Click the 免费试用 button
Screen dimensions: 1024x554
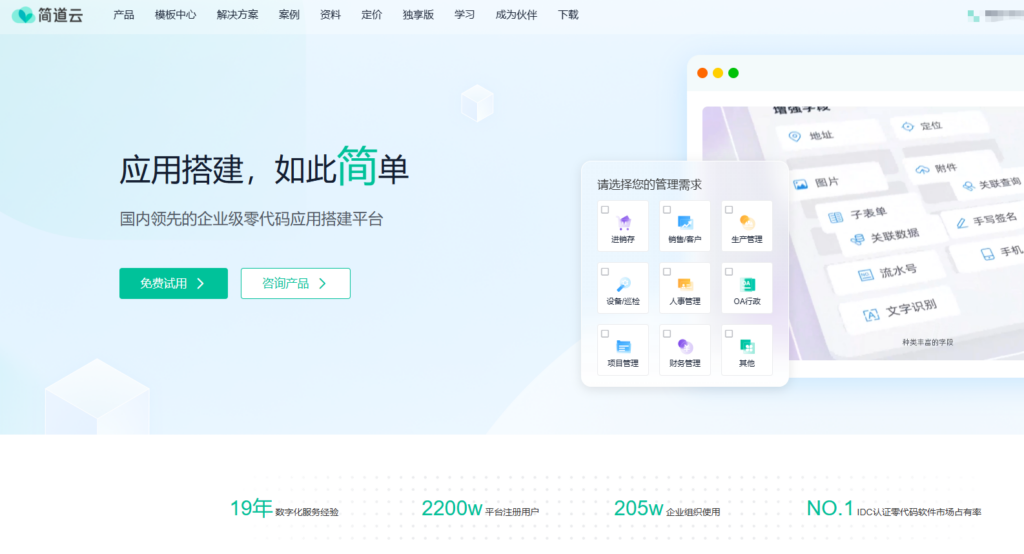pyautogui.click(x=174, y=284)
